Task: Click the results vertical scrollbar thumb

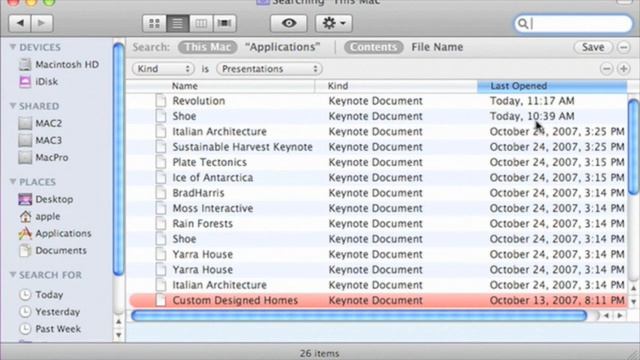Action: click(x=634, y=147)
